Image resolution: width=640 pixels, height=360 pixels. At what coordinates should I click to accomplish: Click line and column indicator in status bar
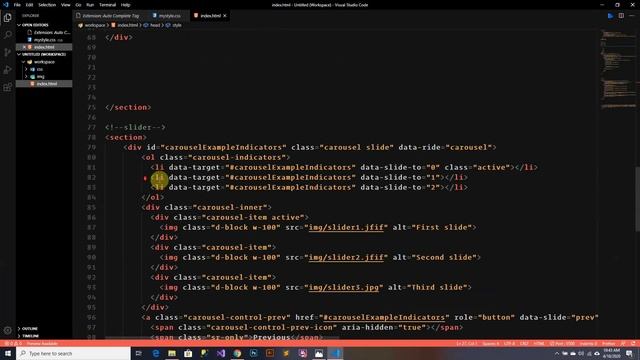coord(466,344)
